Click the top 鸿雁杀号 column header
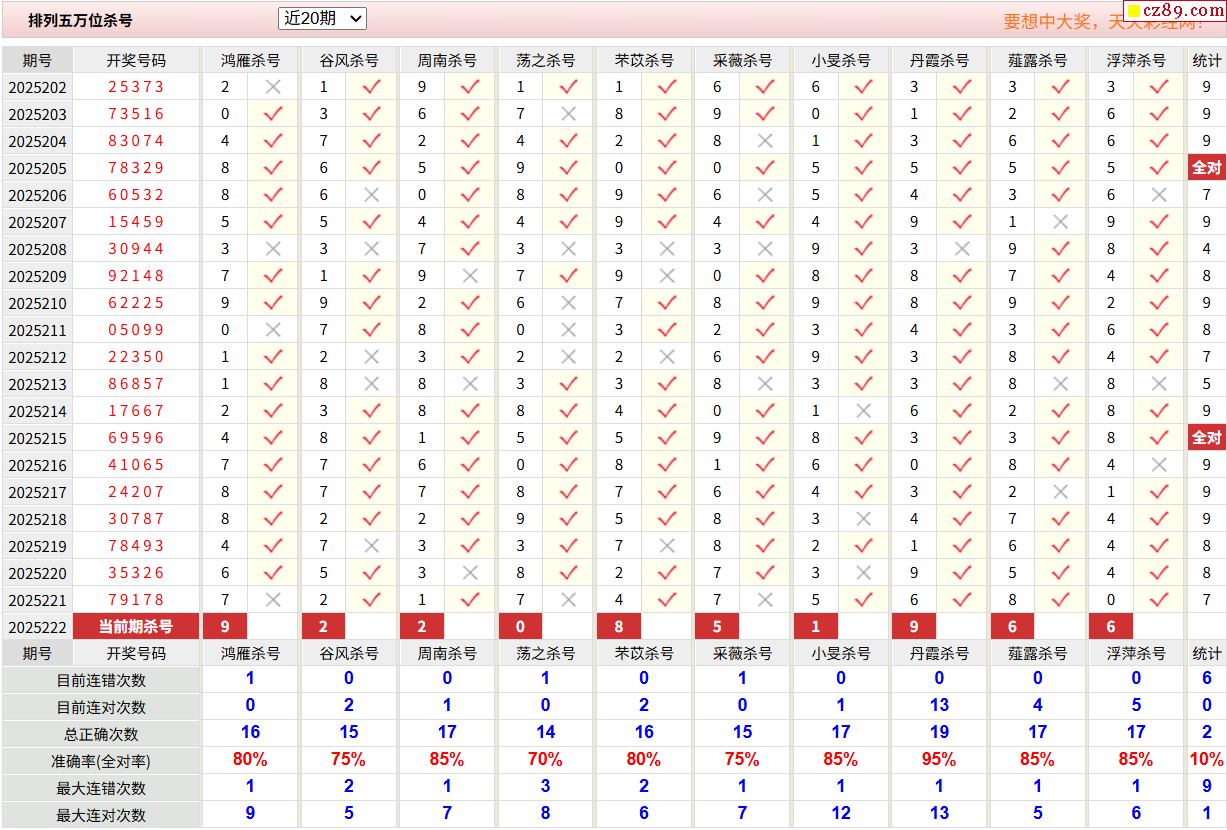1227x830 pixels. tap(250, 60)
